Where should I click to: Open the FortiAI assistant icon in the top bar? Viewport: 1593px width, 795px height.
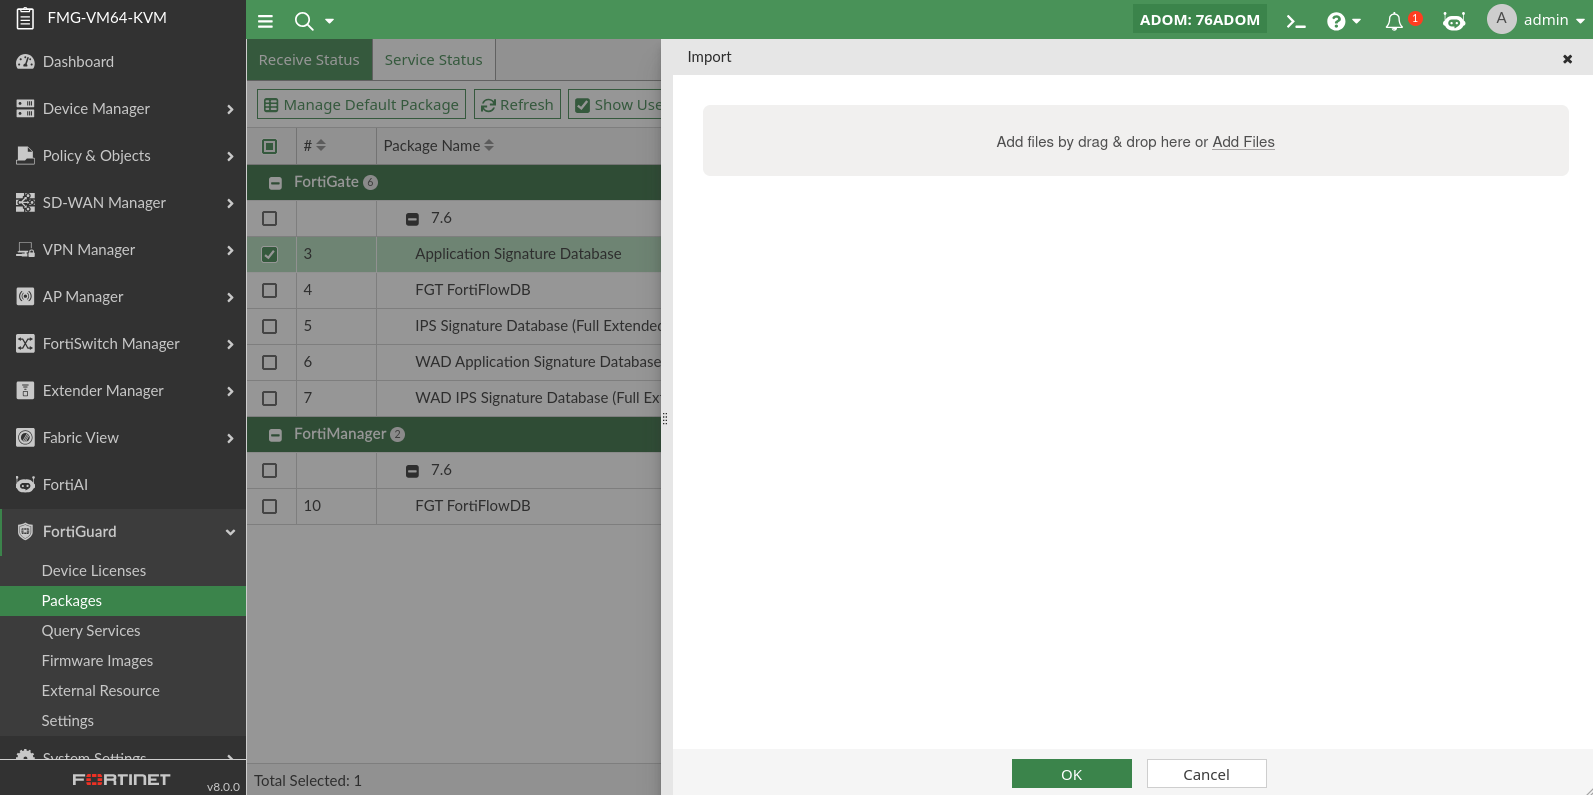(x=1454, y=21)
